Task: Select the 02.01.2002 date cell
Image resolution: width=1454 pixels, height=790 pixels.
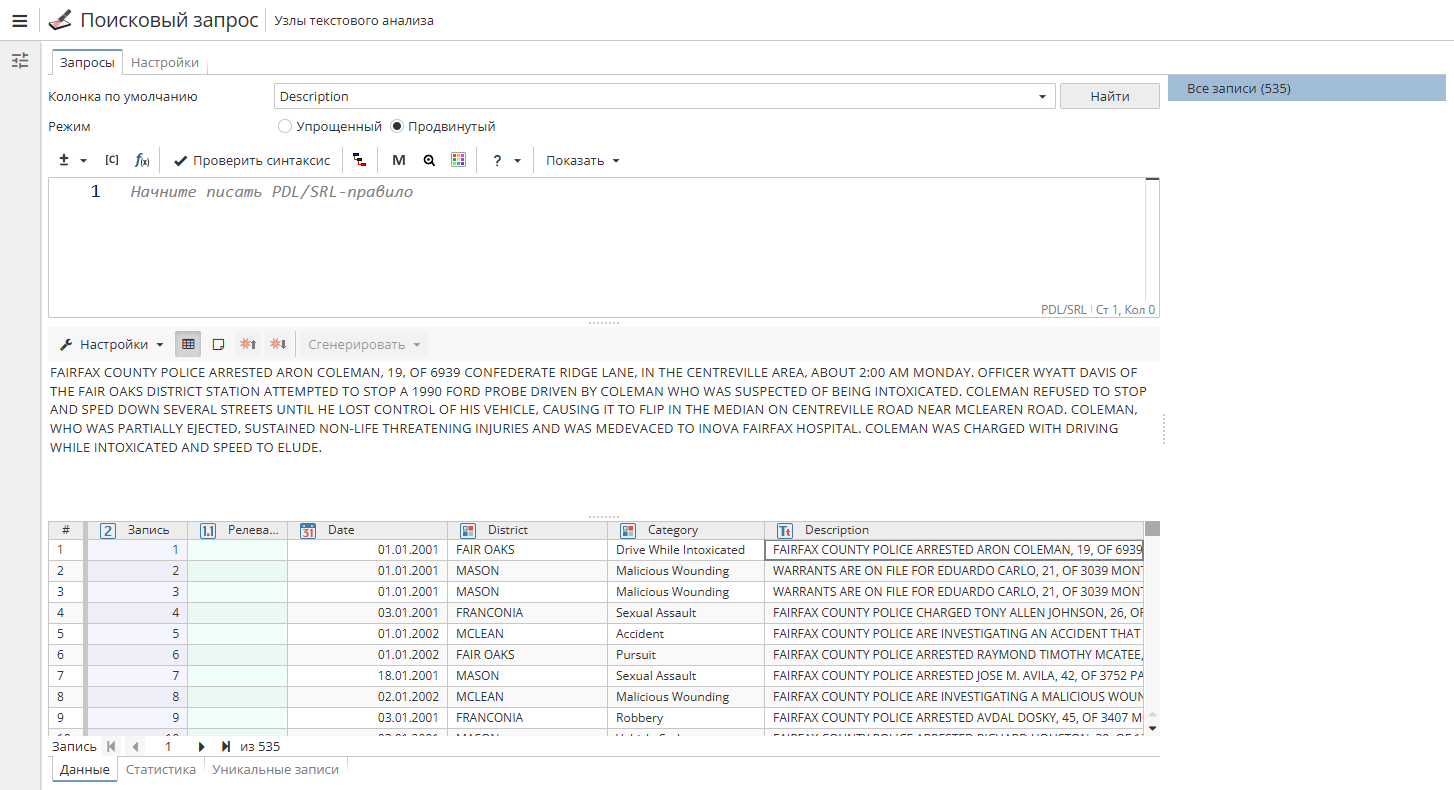Action: pos(368,696)
